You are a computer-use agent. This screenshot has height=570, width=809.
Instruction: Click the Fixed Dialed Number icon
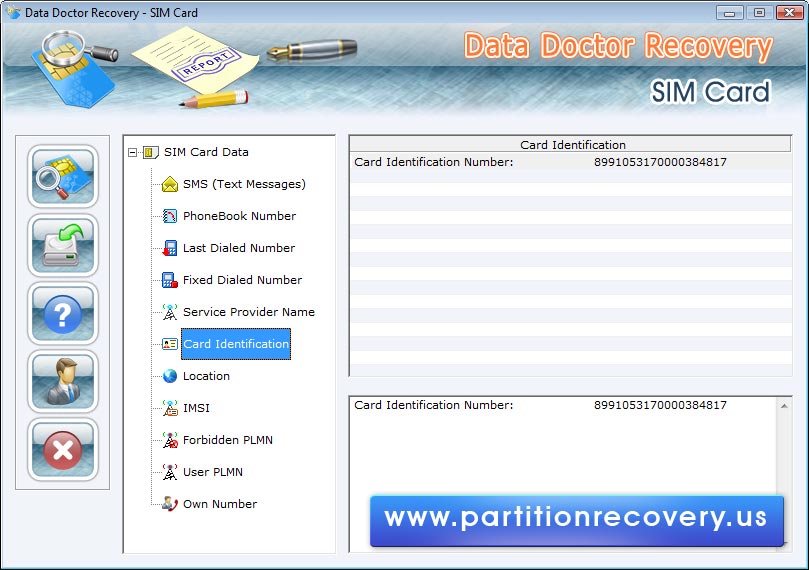[x=170, y=280]
